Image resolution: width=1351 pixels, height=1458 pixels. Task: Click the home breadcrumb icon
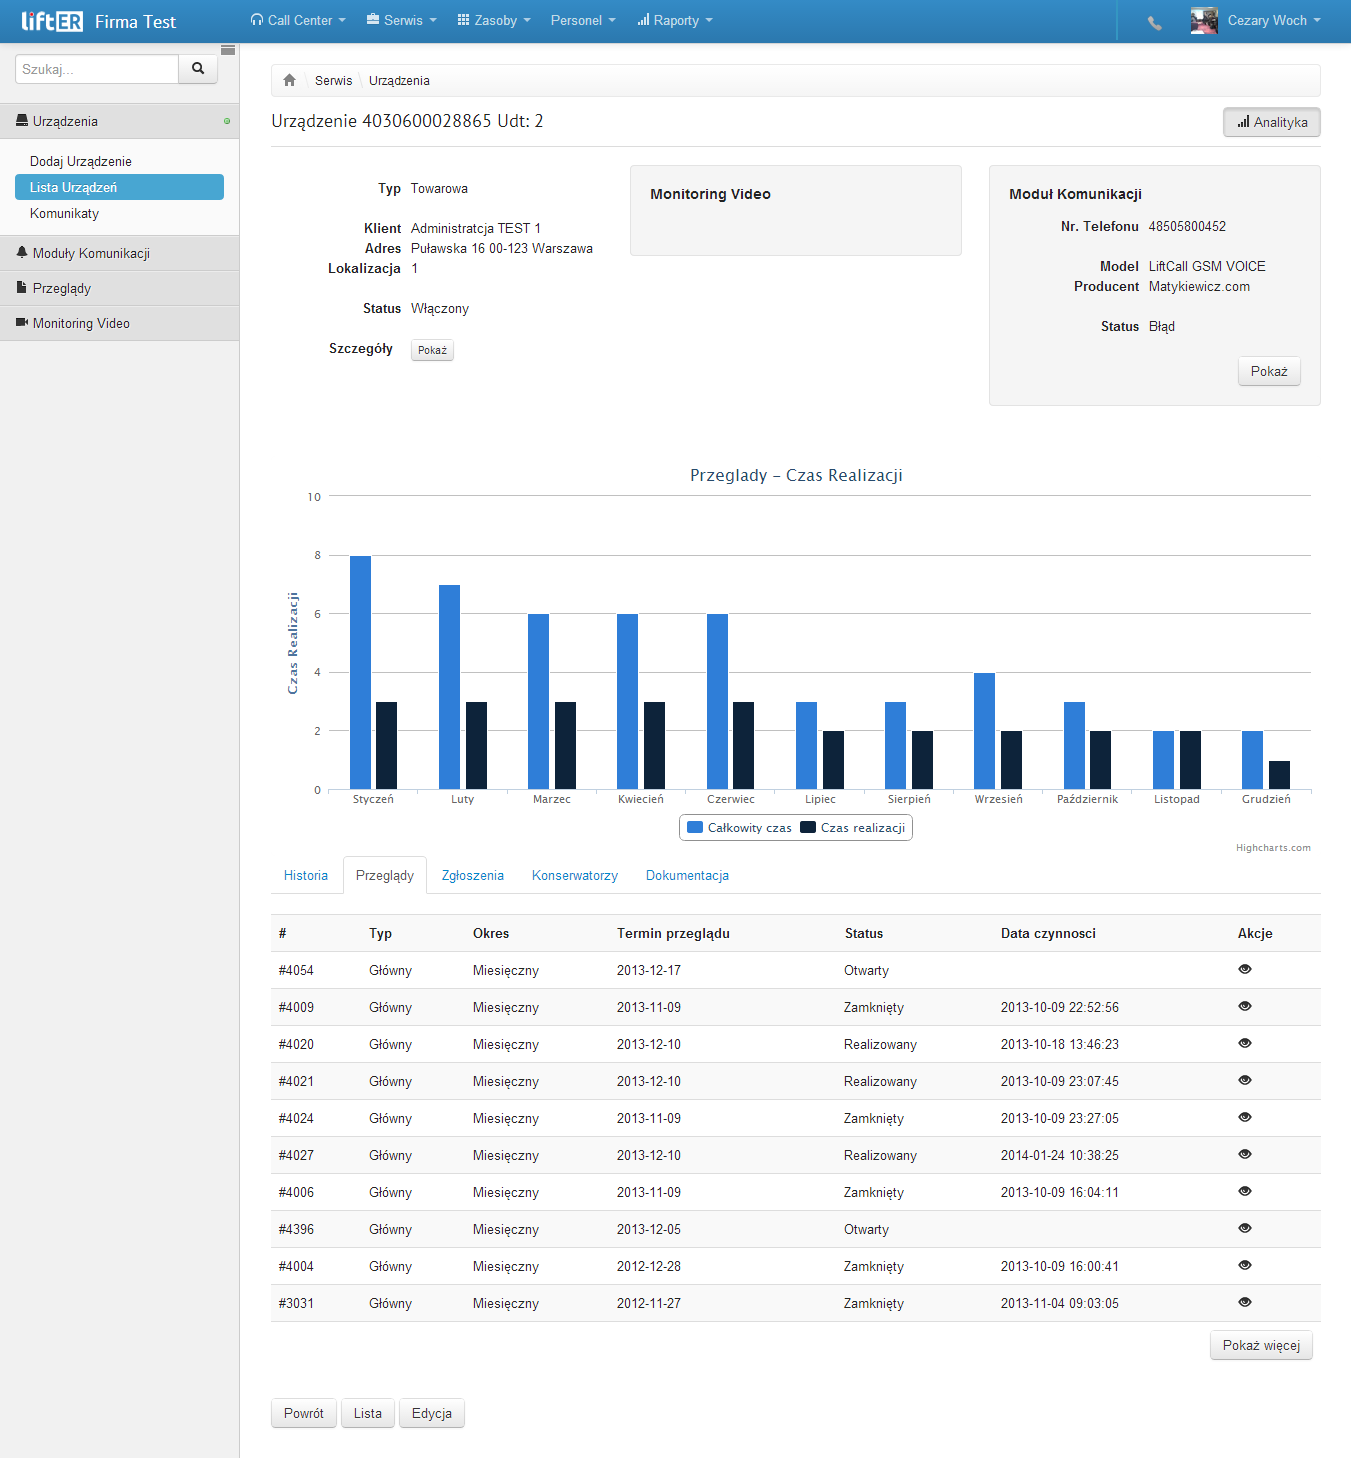tap(290, 80)
